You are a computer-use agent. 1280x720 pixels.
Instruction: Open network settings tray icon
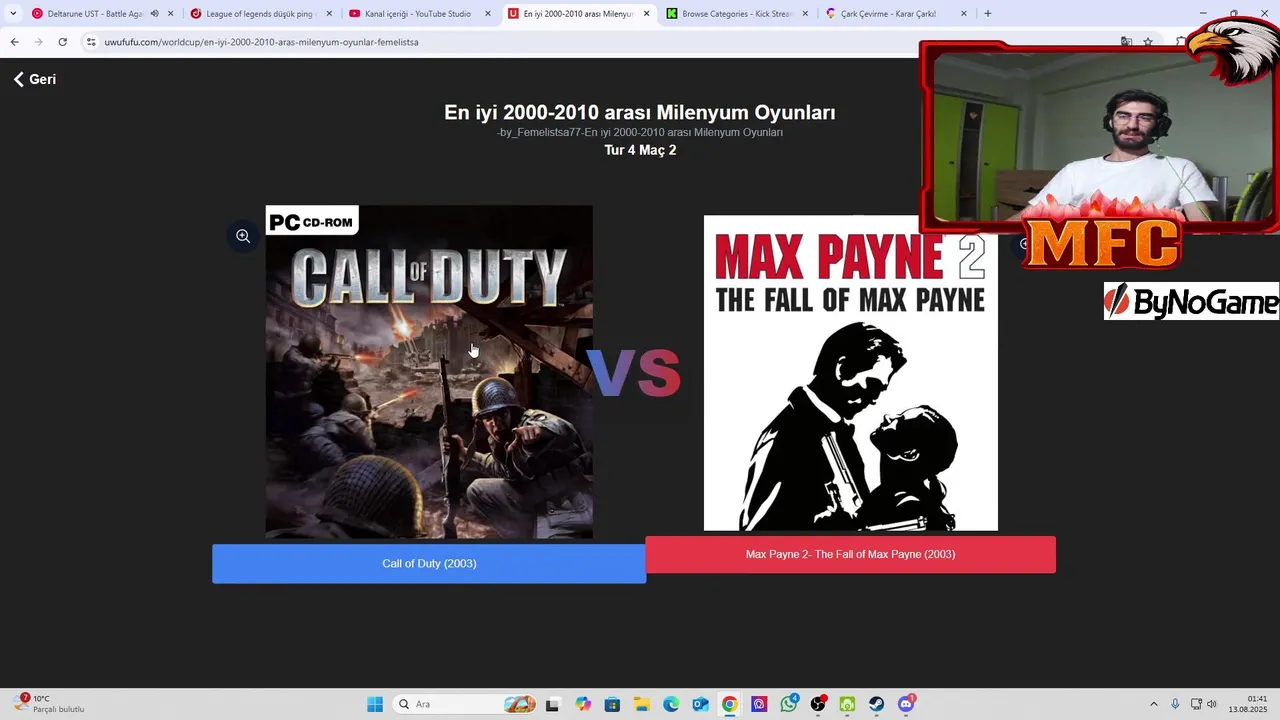(x=1196, y=704)
